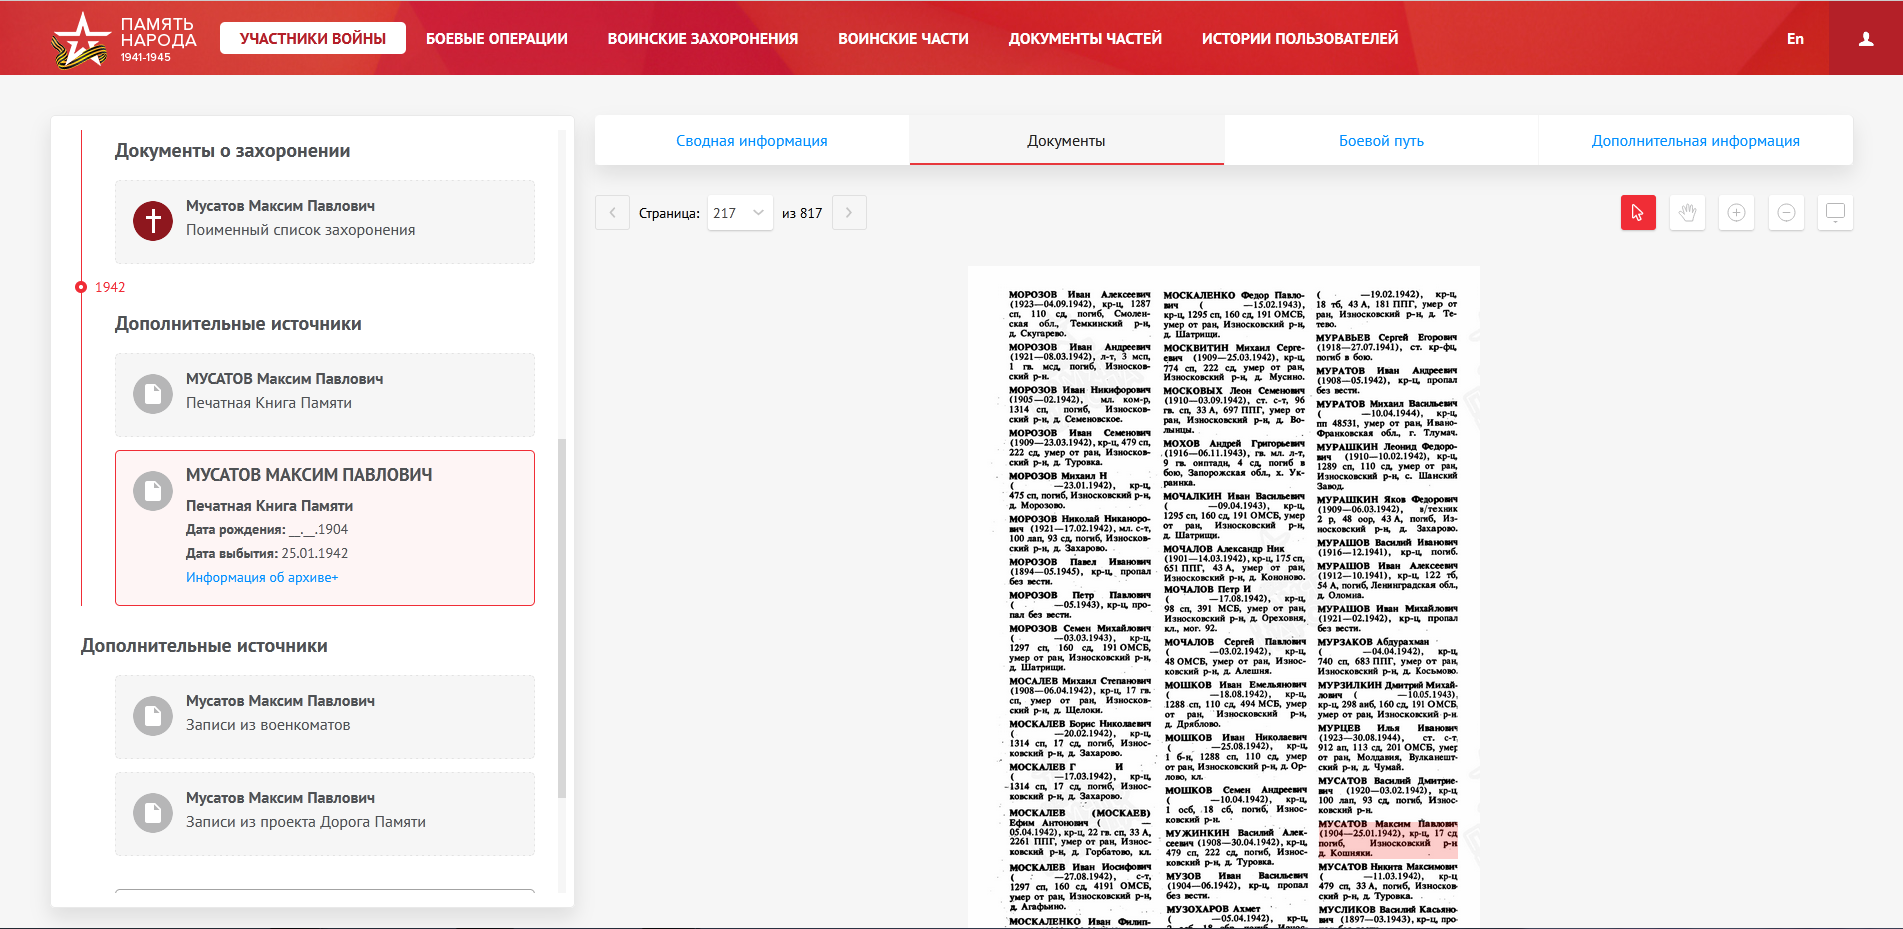Screen dimensions: 1903x929
Task: Go to the previous document page
Action: coord(612,213)
